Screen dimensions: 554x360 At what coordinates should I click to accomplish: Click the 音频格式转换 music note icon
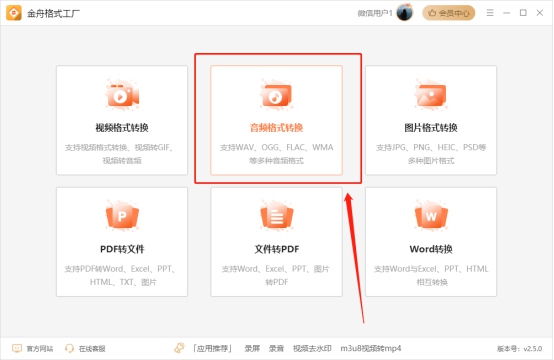click(x=276, y=95)
